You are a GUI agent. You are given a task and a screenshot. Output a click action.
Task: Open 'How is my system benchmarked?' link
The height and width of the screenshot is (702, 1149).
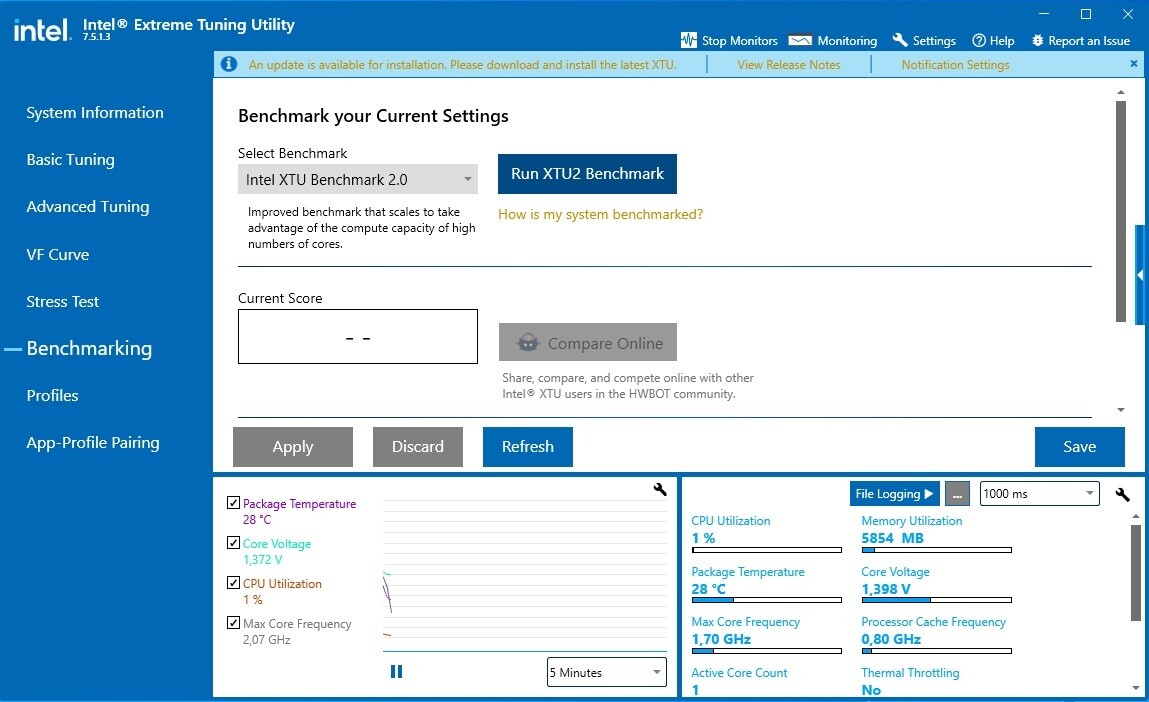point(600,215)
